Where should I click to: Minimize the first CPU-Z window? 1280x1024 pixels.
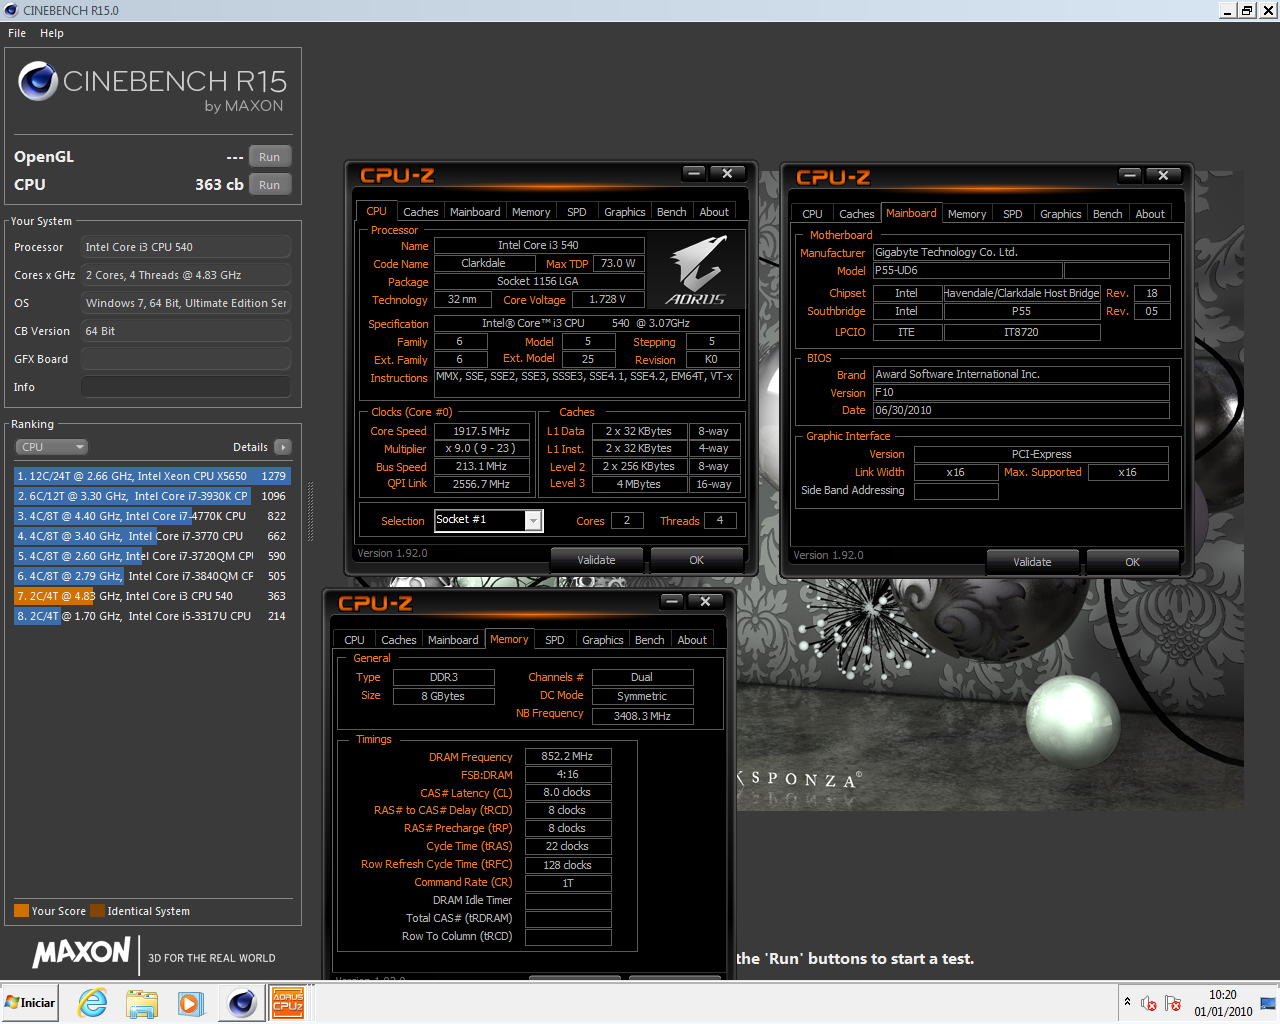694,173
